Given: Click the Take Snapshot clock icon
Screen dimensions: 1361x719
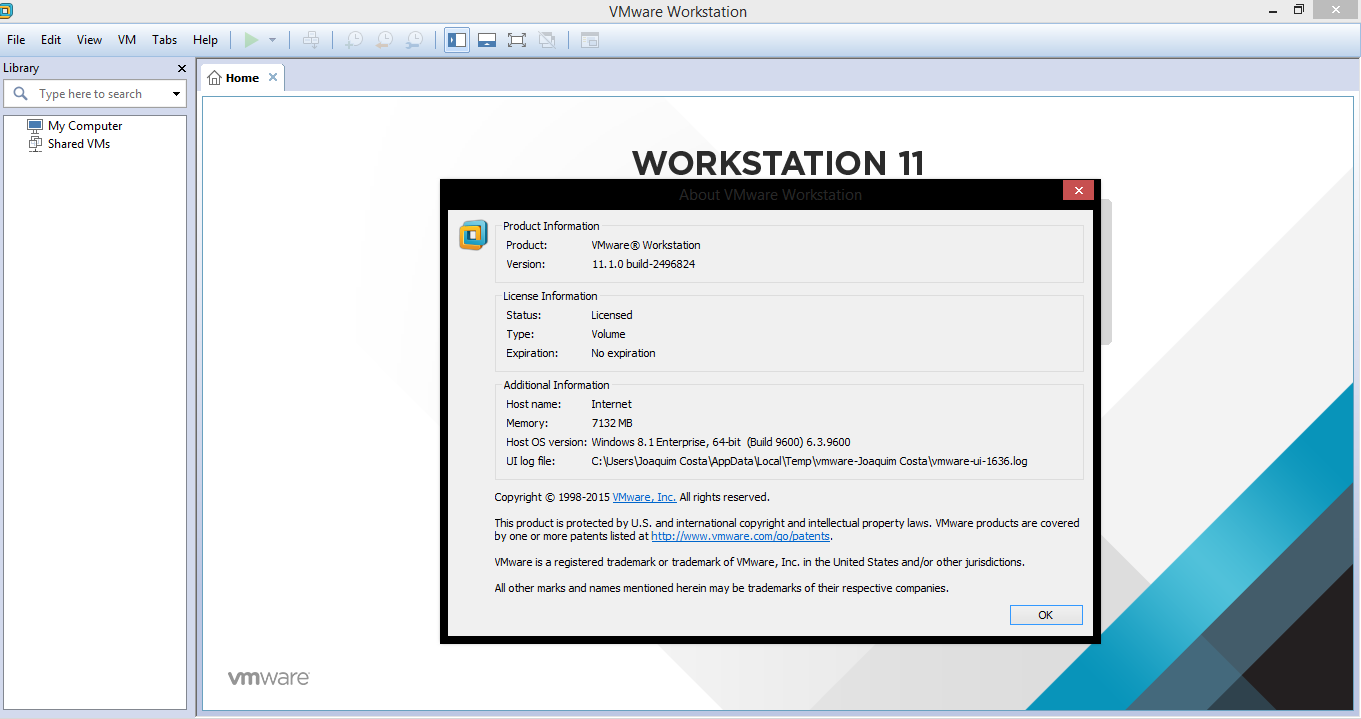Looking at the screenshot, I should 354,40.
